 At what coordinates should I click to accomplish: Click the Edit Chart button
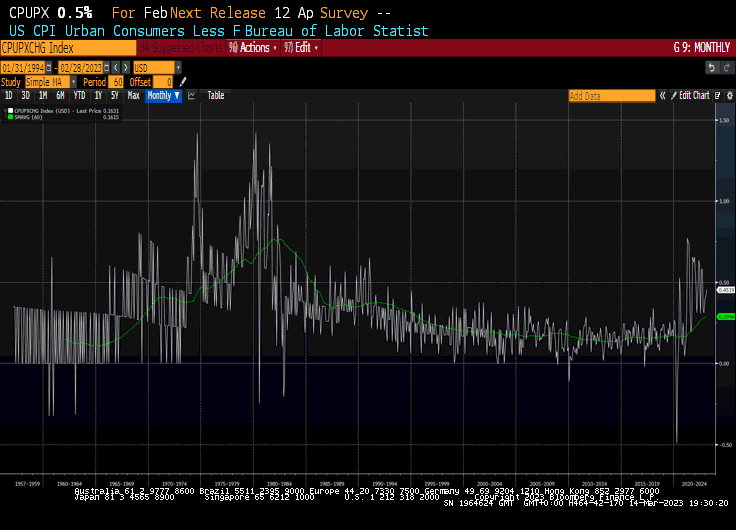(x=694, y=96)
